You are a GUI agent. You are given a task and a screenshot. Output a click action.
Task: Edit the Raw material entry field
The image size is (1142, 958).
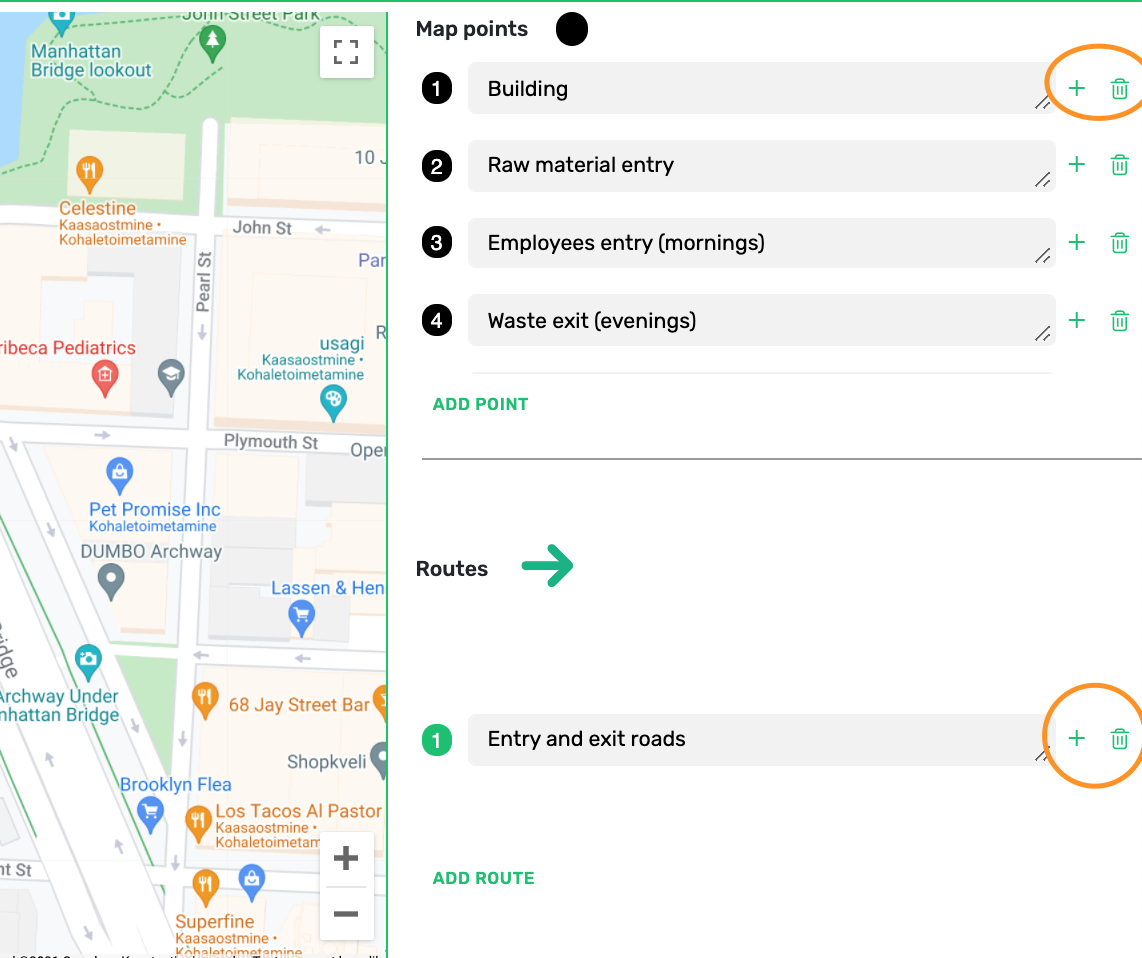(x=761, y=165)
